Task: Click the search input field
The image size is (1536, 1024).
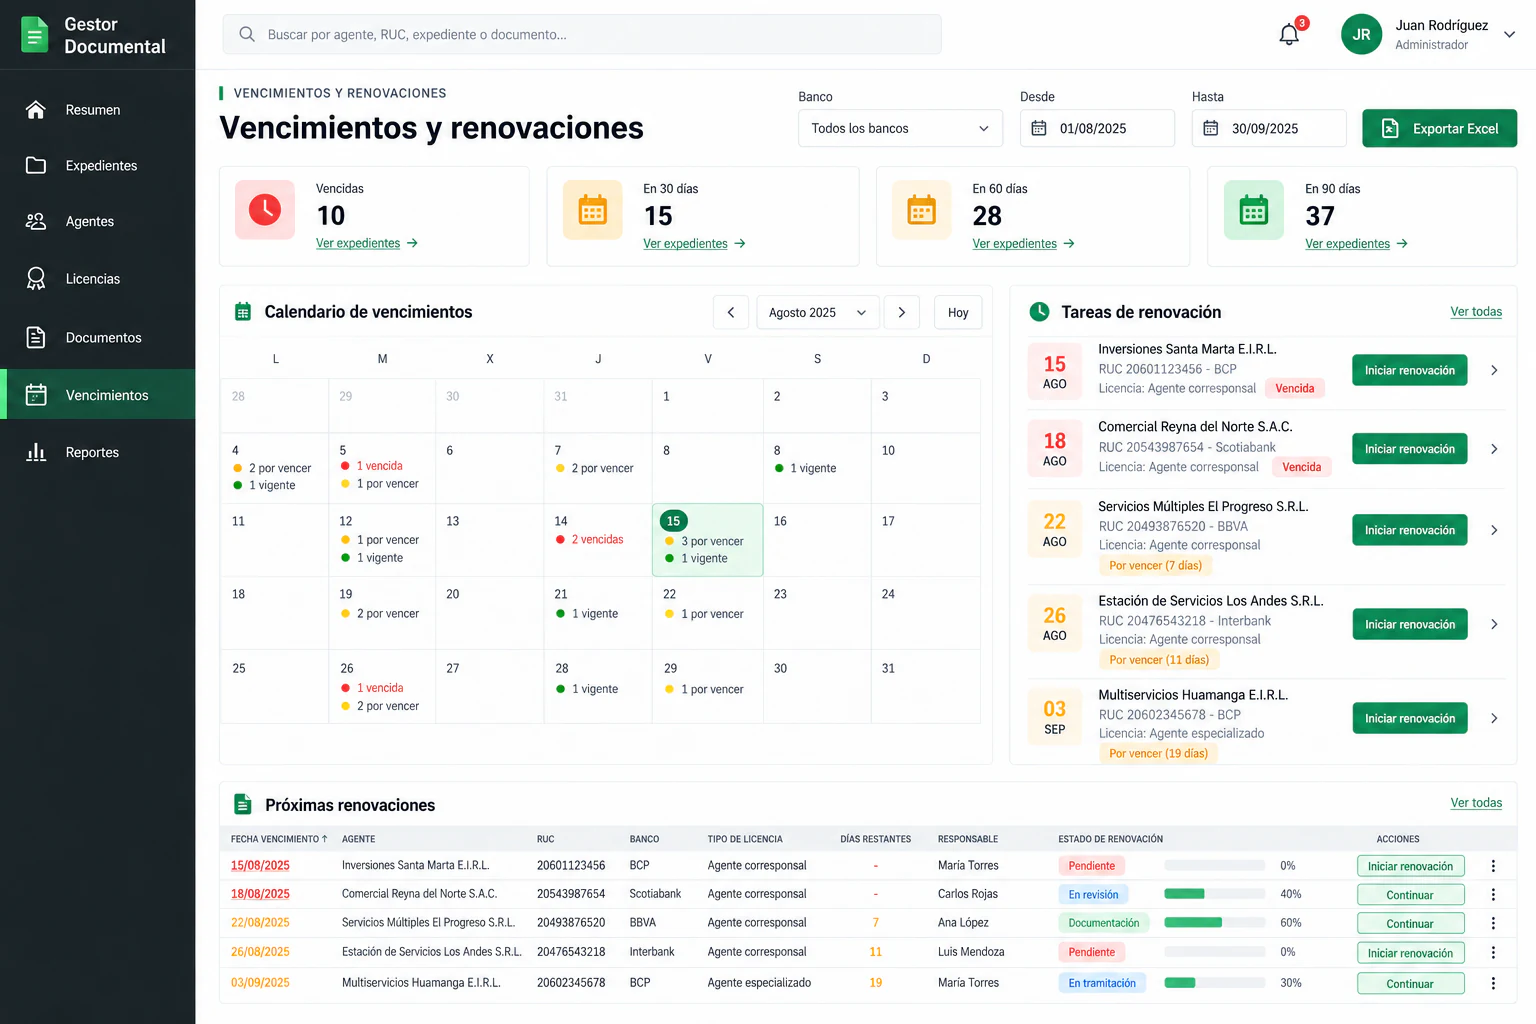Action: click(x=582, y=34)
